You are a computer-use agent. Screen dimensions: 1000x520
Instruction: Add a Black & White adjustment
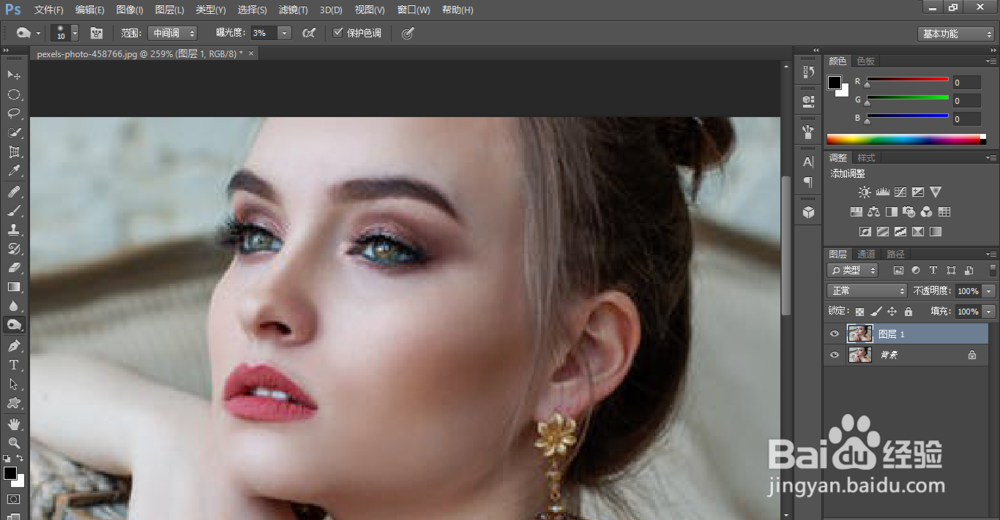pos(891,212)
